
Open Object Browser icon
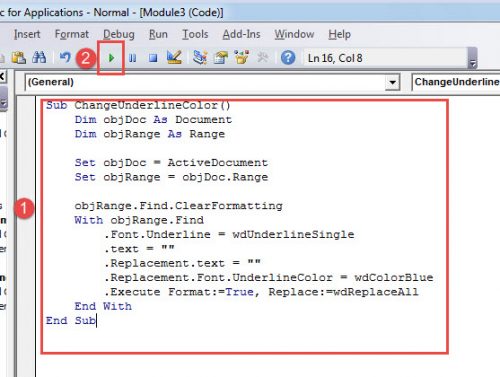(x=242, y=57)
